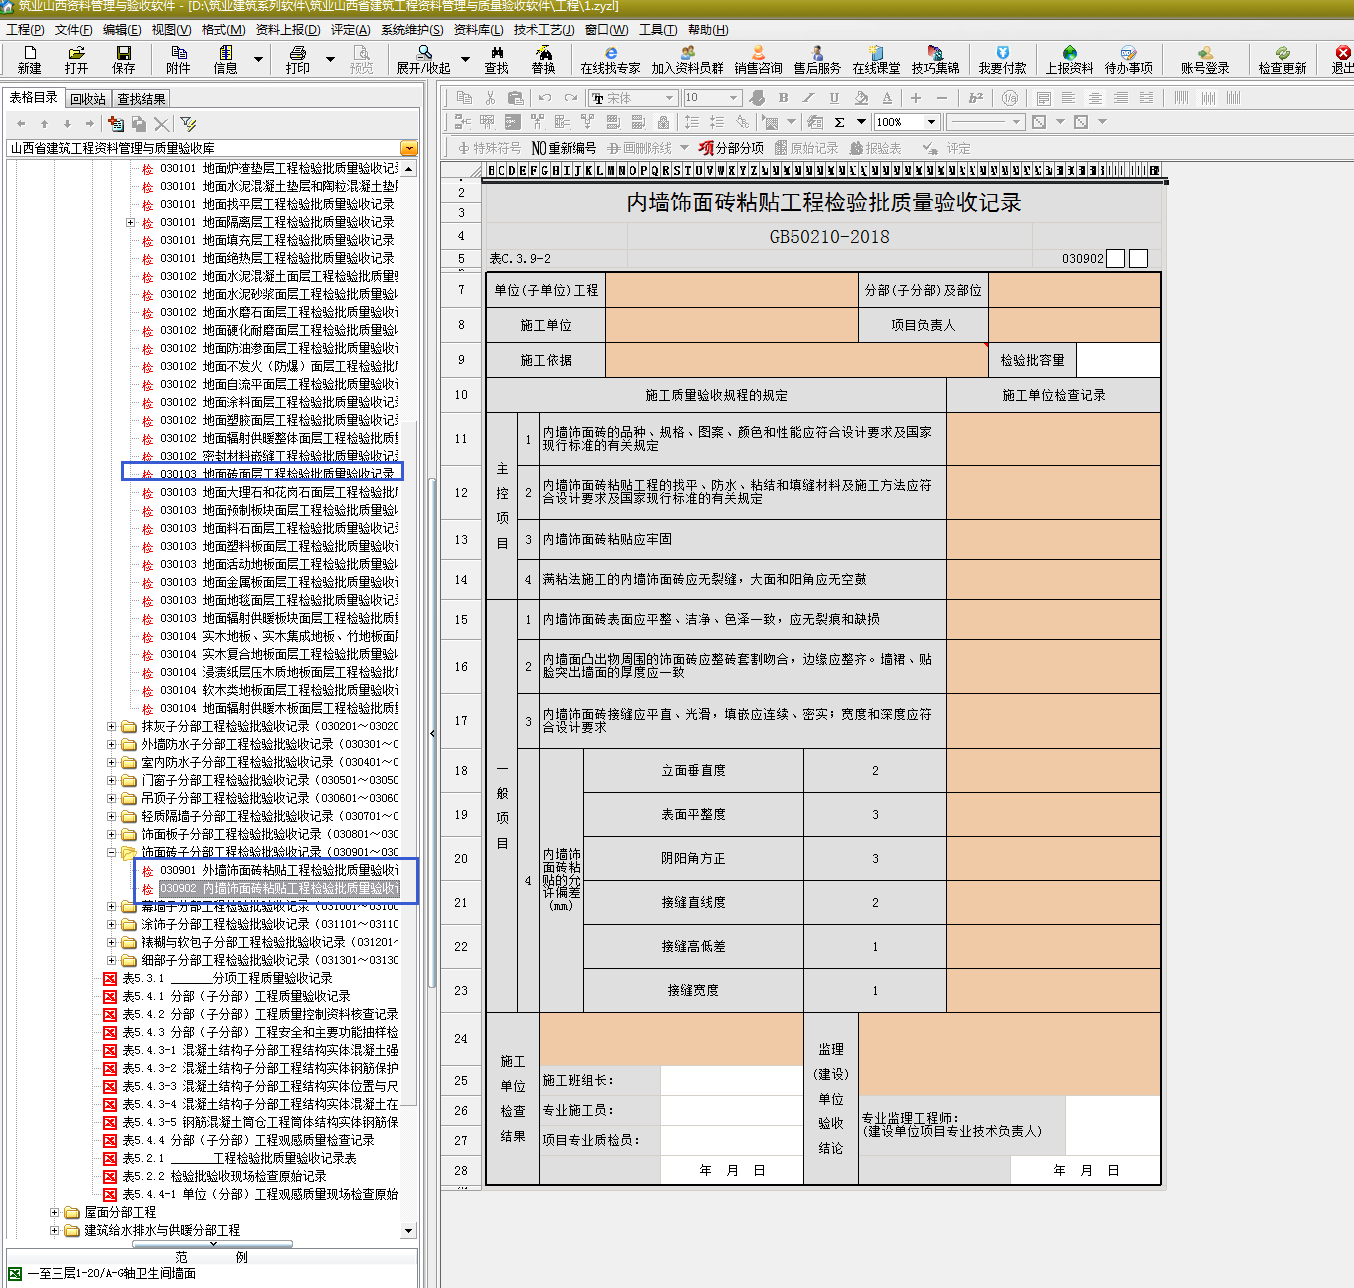Expand the 屋面分部工程 node
This screenshot has height=1288, width=1354.
(55, 1212)
